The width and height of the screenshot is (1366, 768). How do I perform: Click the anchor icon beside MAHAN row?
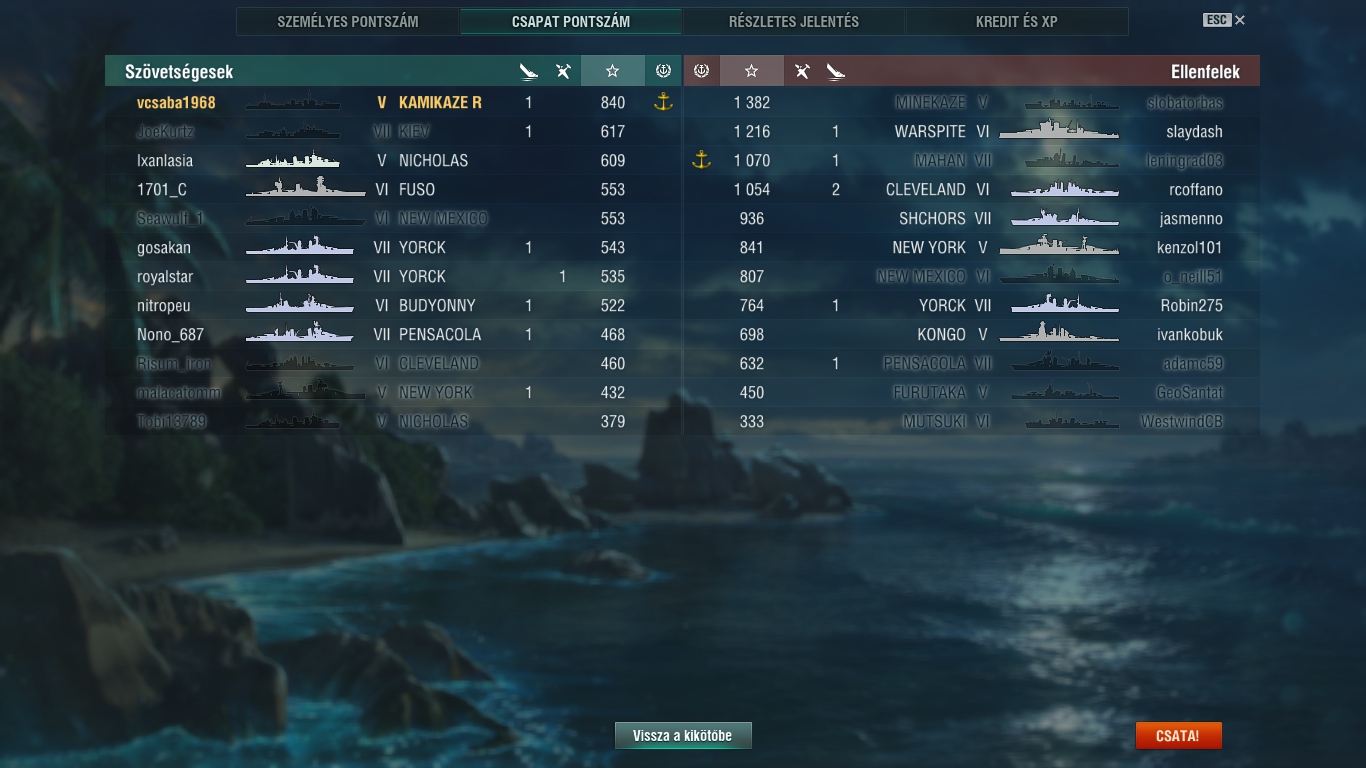pos(701,160)
